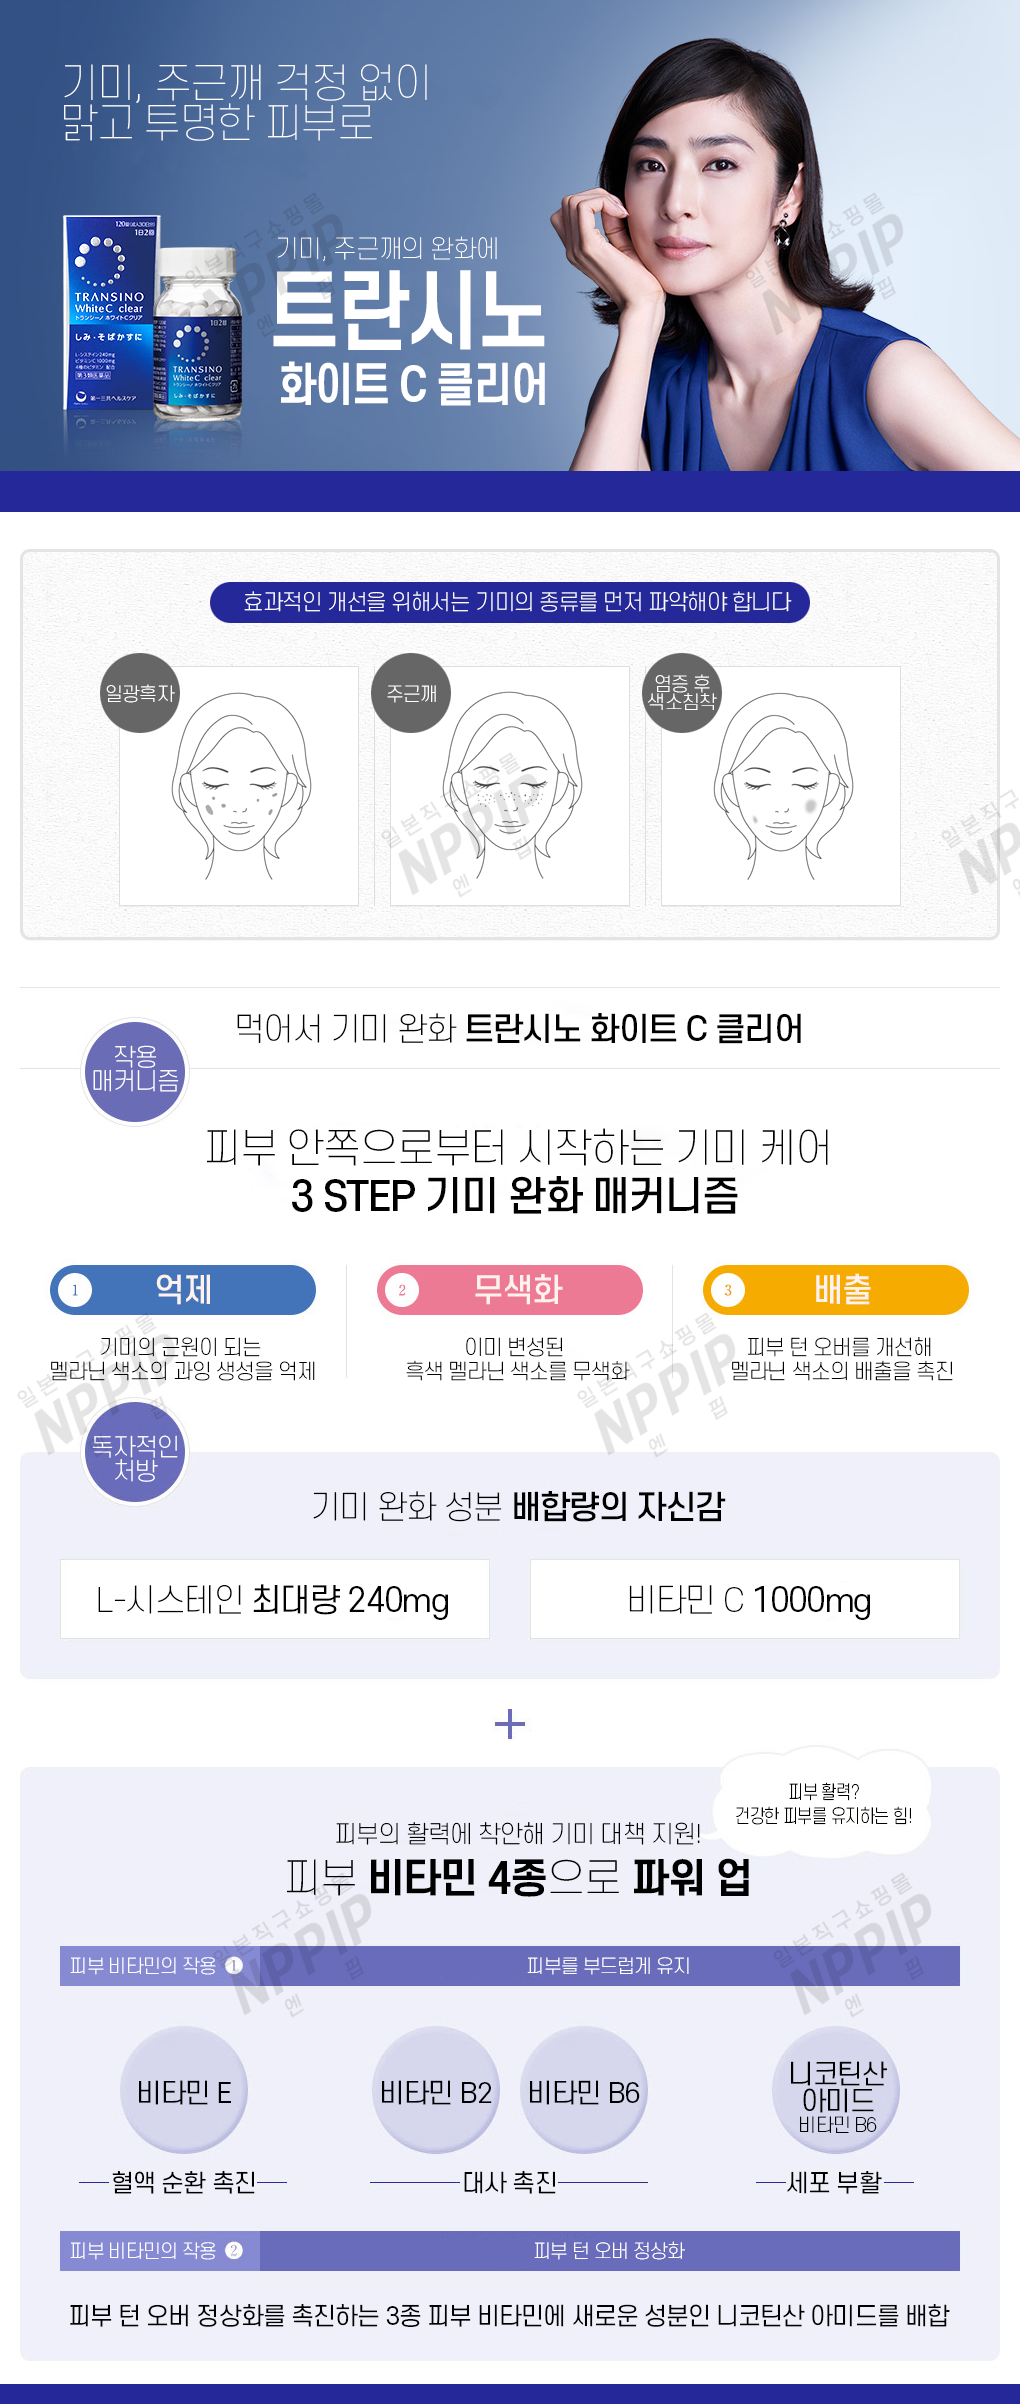The width and height of the screenshot is (1020, 2404).
Task: Click the freckles face illustration
Action: [x=510, y=786]
